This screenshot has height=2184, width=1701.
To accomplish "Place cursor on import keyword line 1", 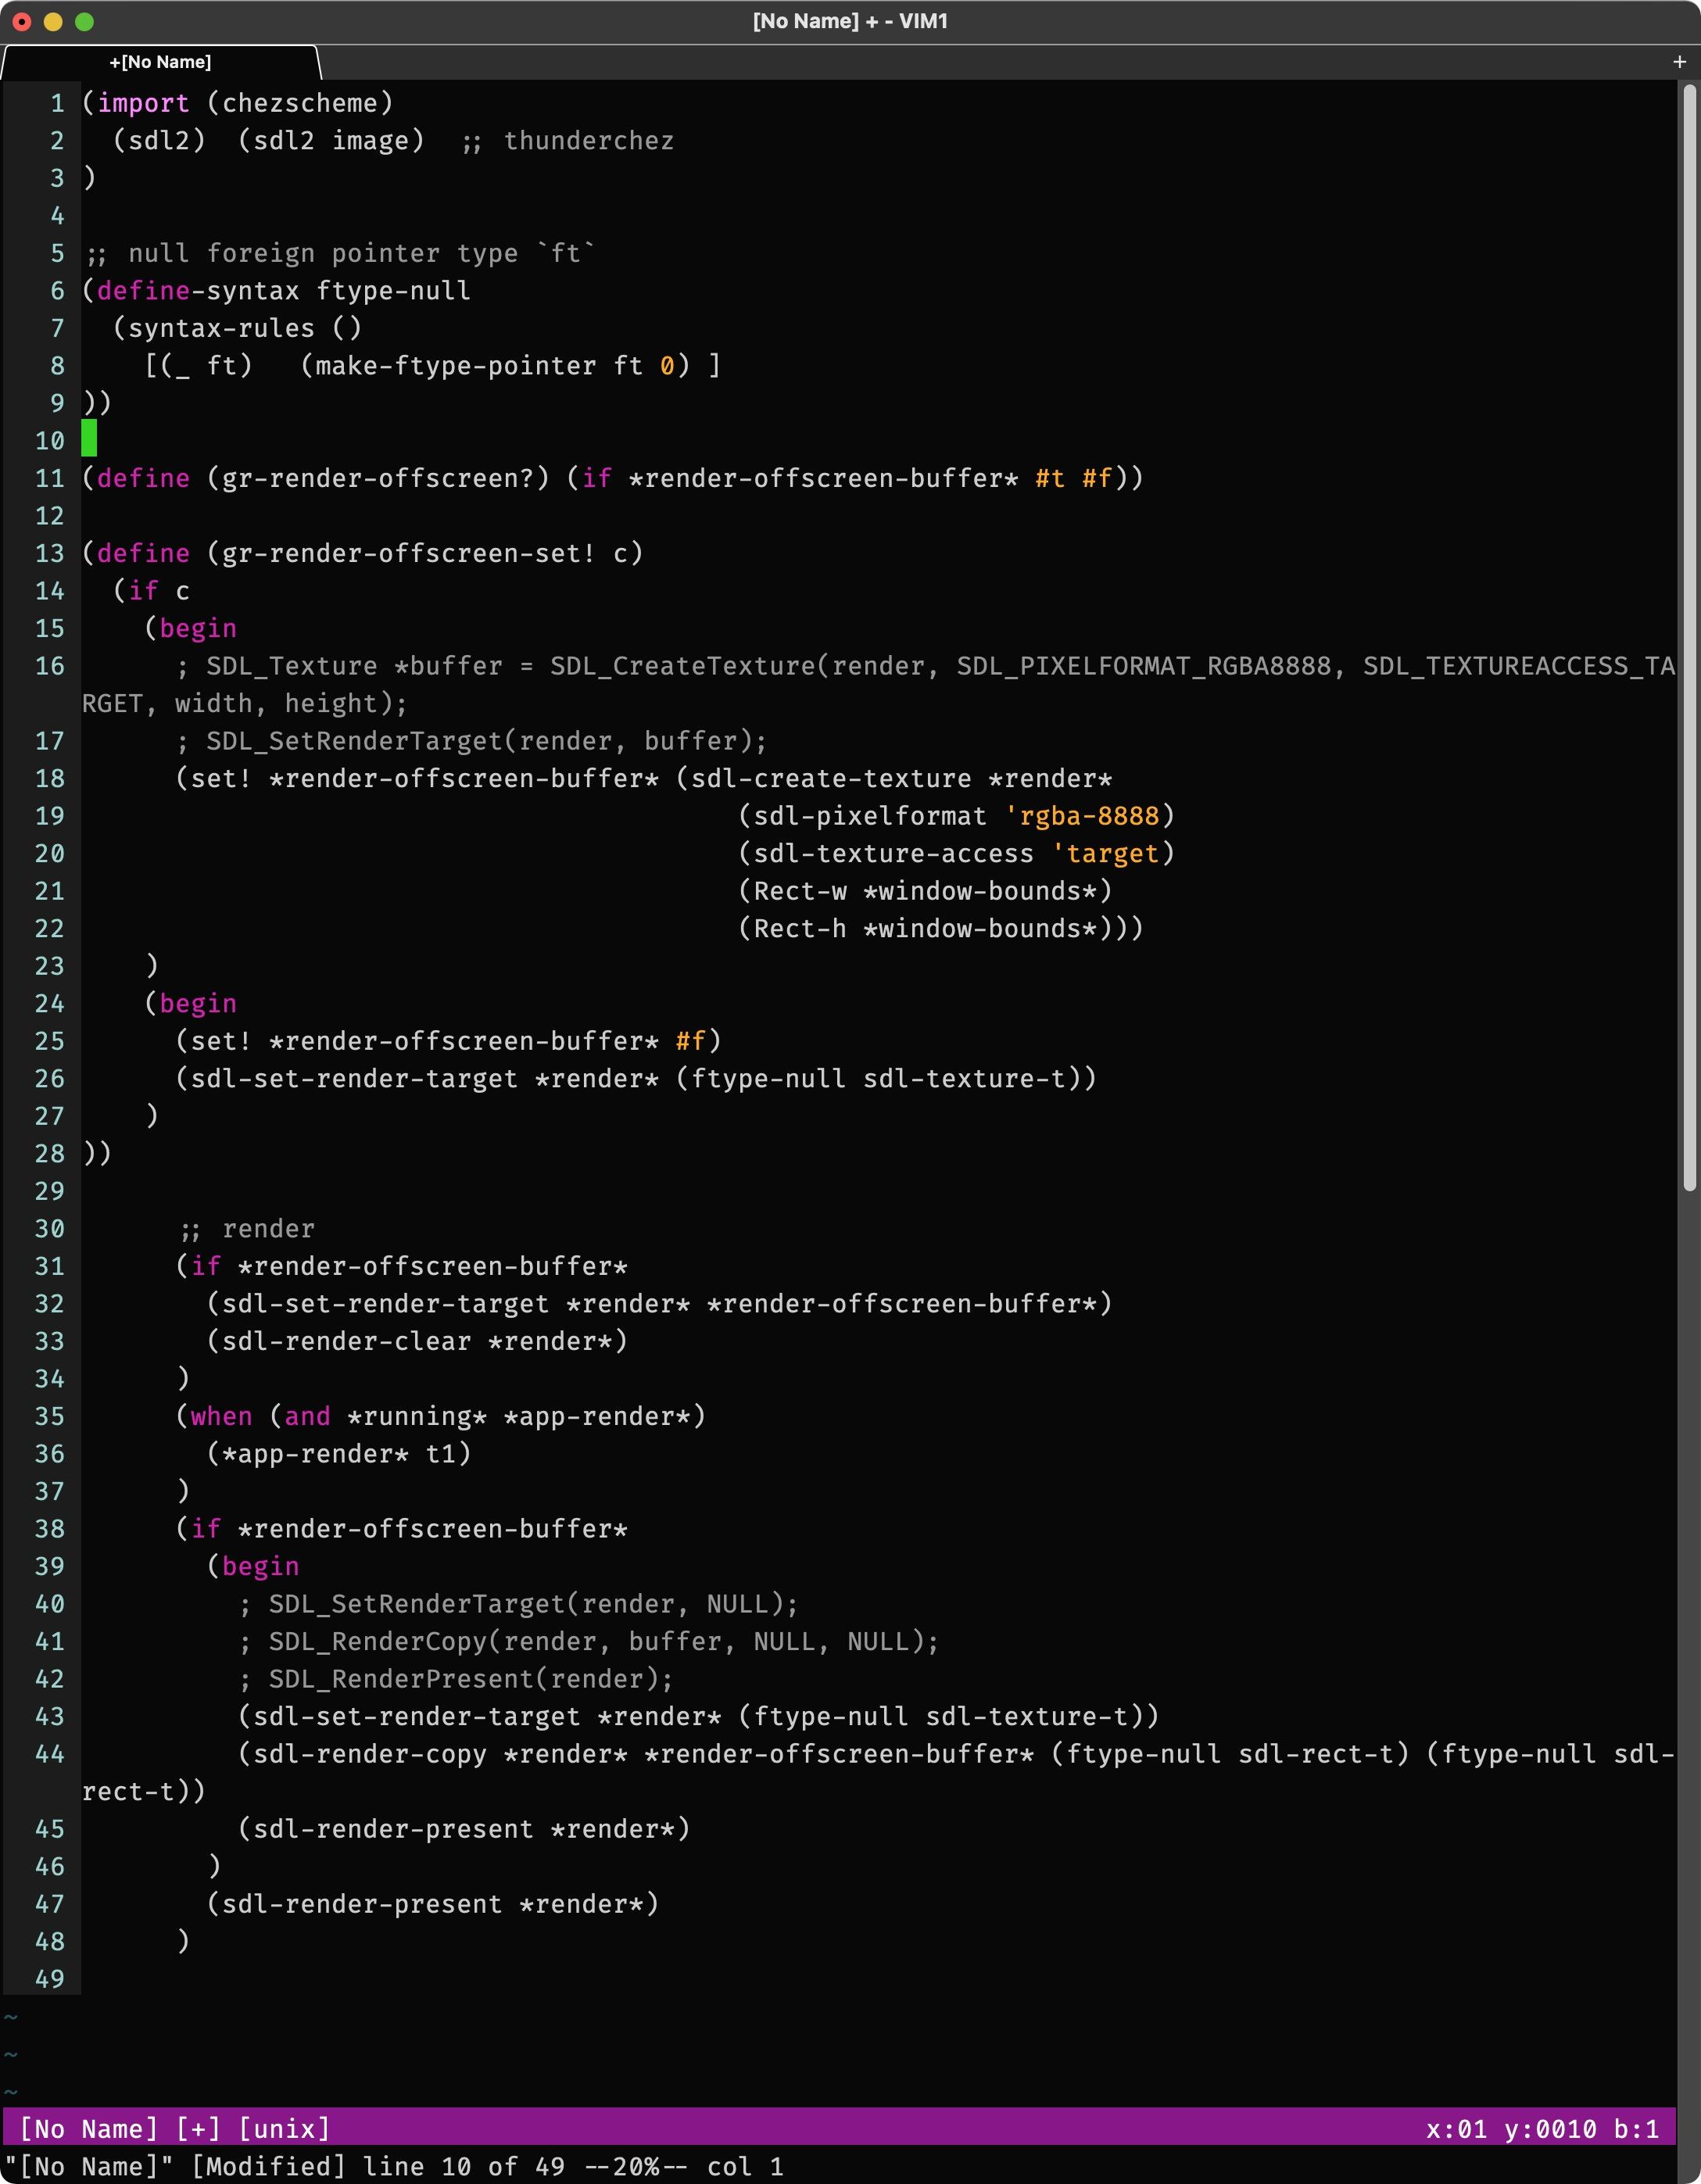I will (x=143, y=103).
